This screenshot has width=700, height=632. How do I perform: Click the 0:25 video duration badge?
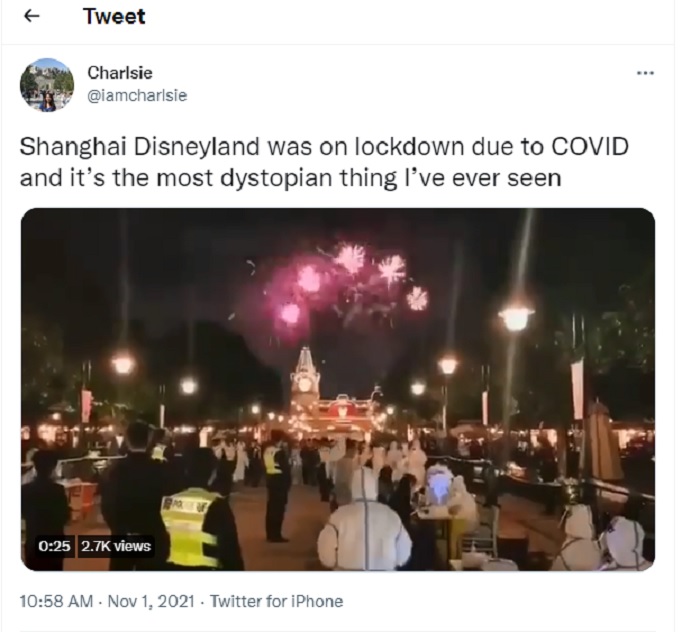[x=54, y=546]
